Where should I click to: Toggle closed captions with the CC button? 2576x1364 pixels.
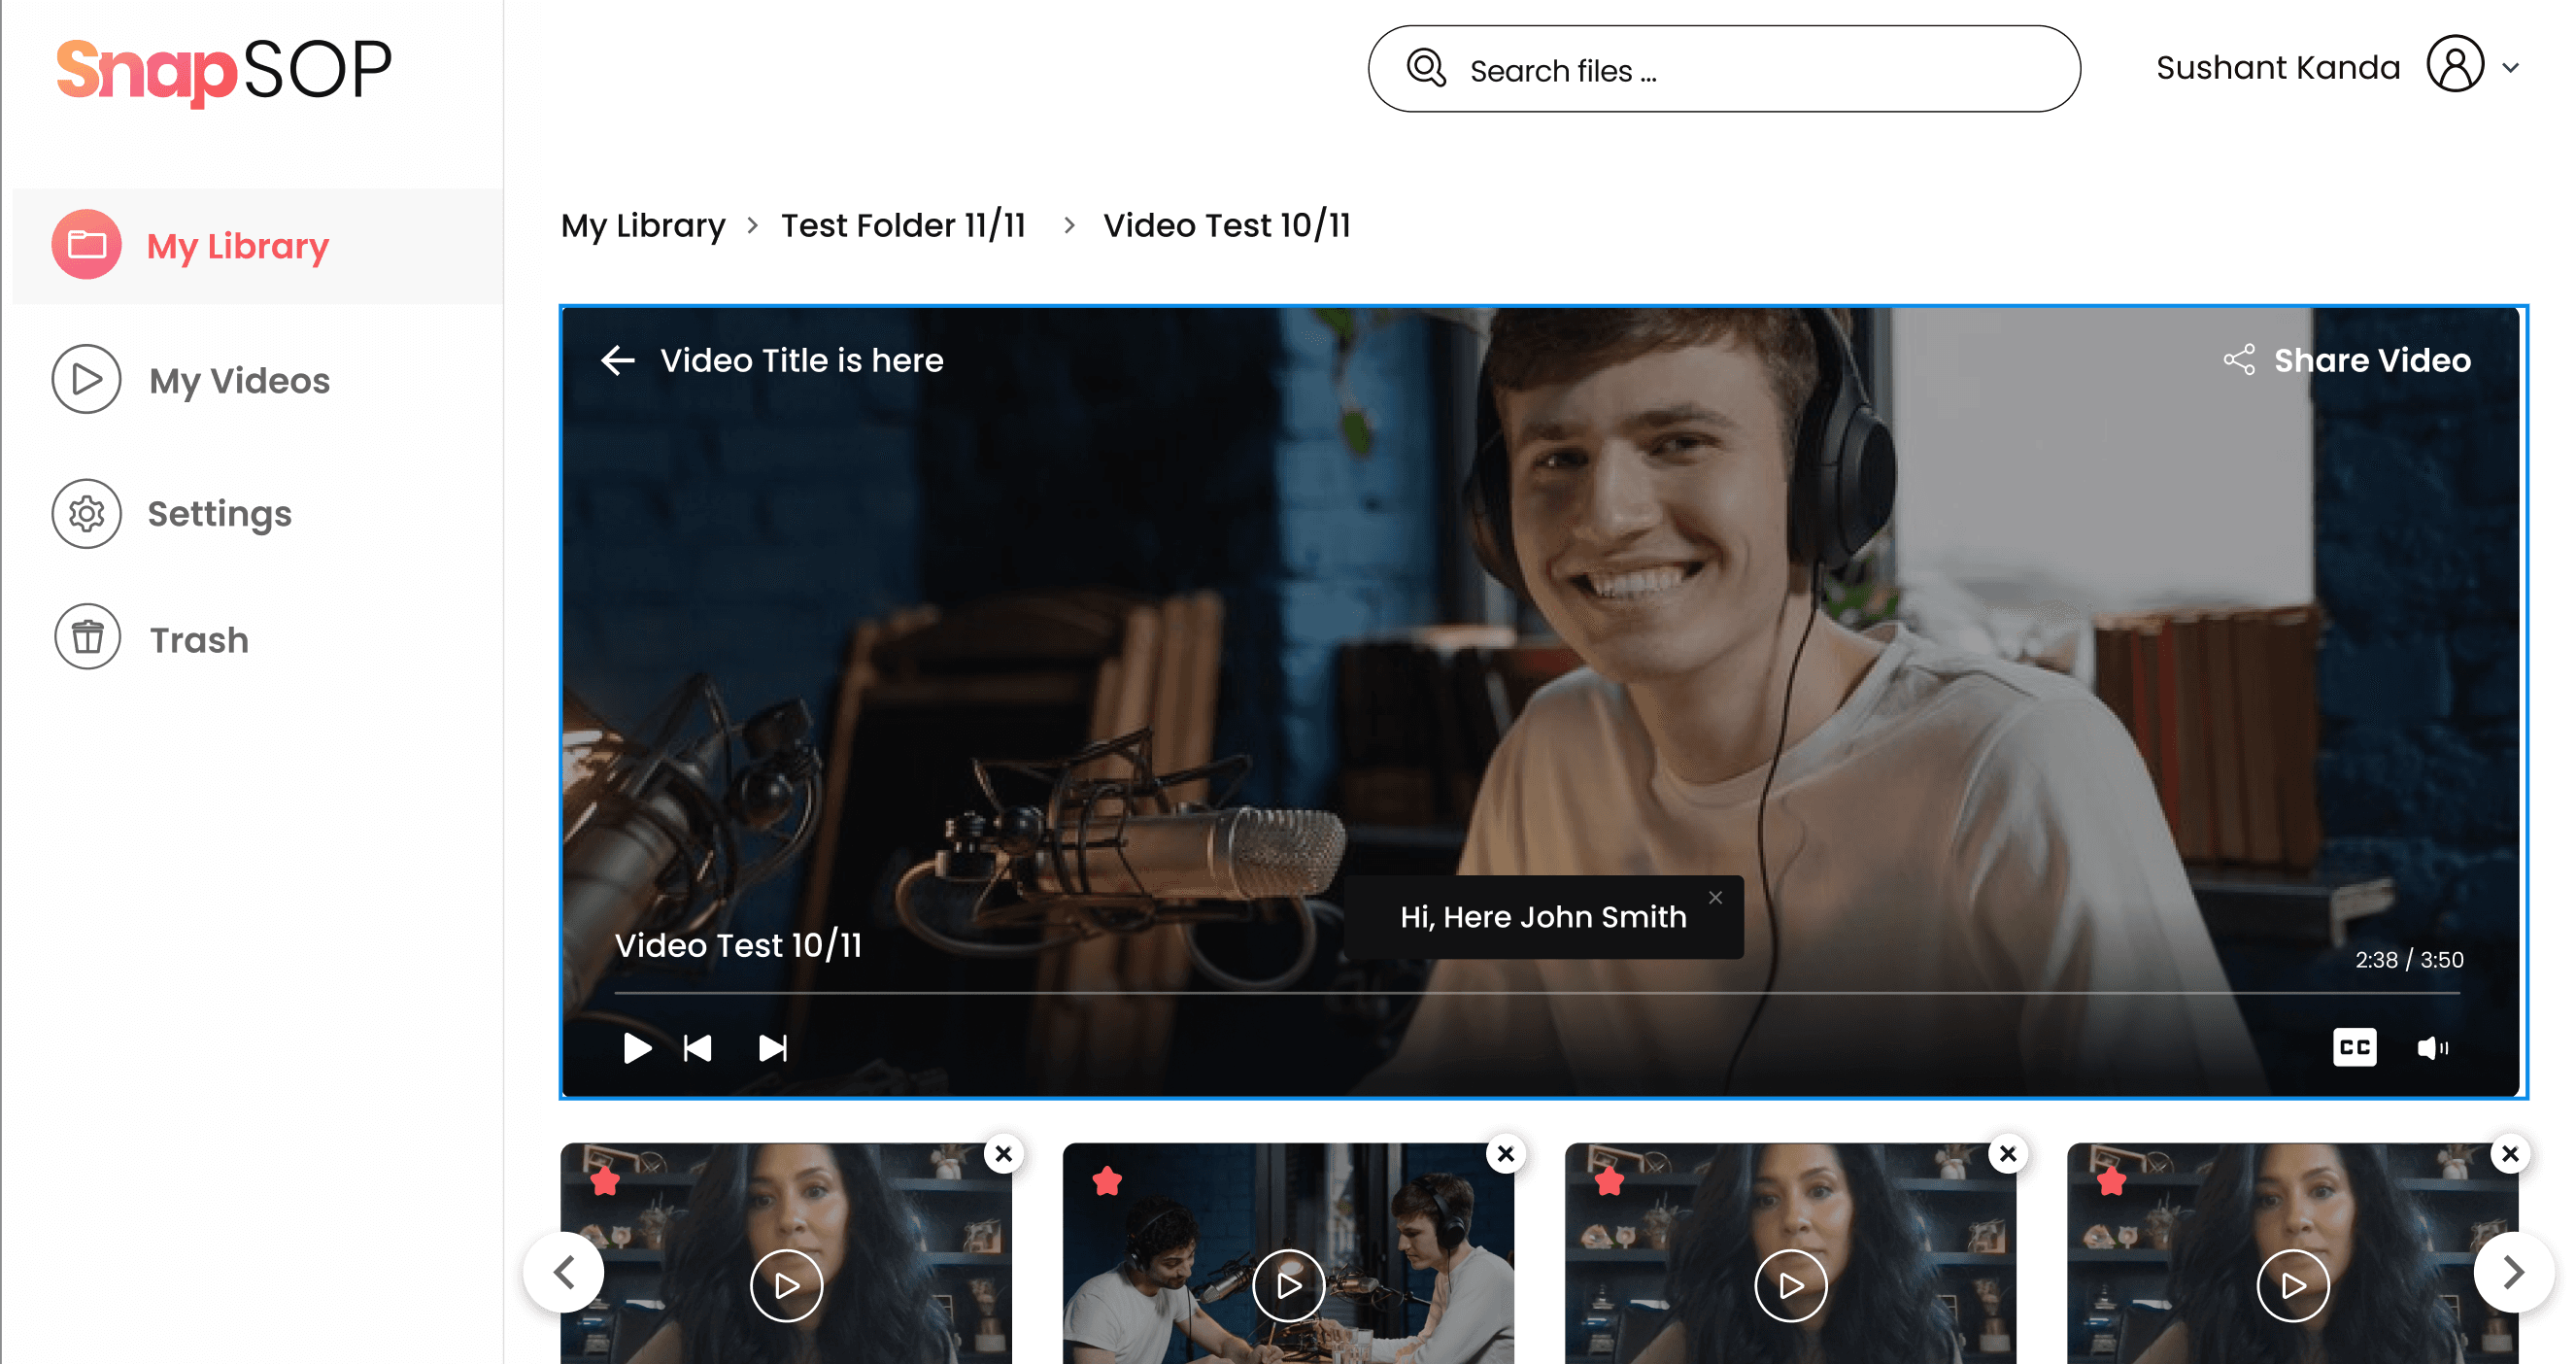[2355, 1047]
